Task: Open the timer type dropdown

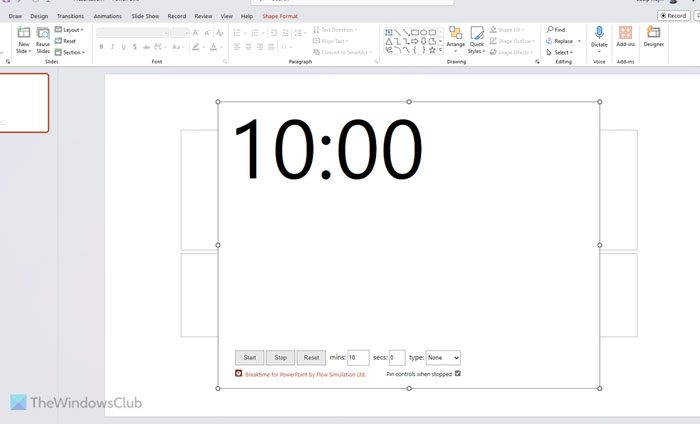Action: (x=443, y=358)
